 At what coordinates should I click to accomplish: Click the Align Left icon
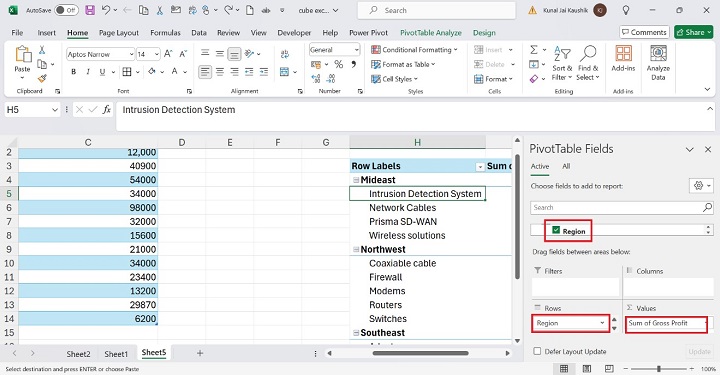pos(205,72)
